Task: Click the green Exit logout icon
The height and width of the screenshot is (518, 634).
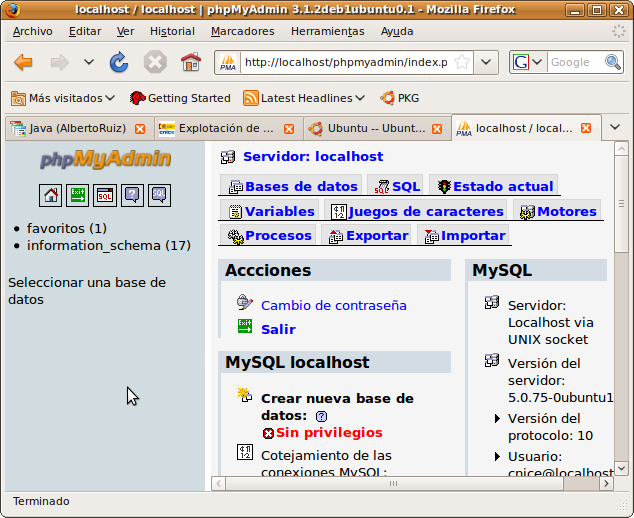Action: [x=77, y=195]
